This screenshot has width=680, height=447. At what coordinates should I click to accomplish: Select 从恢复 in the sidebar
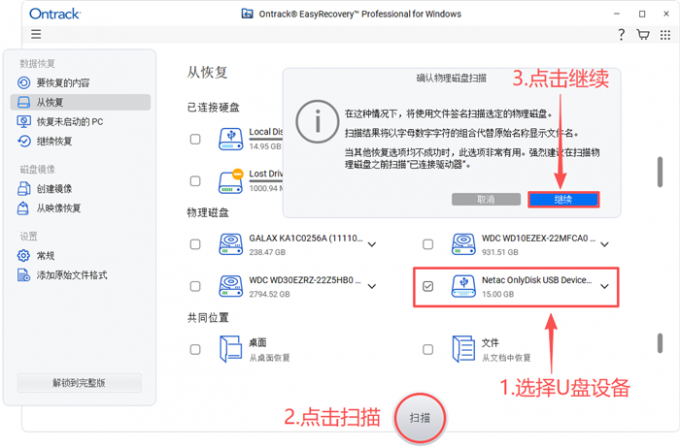81,102
